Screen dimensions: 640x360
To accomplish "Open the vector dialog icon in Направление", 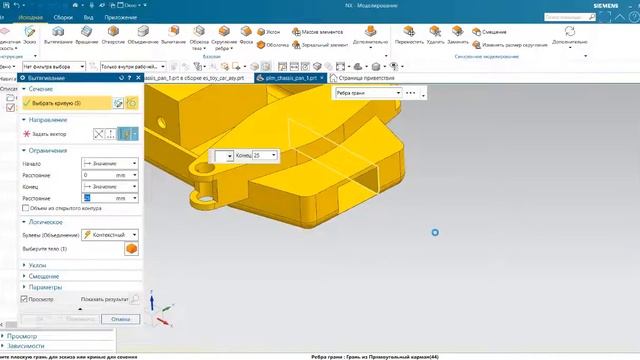I will (x=111, y=134).
